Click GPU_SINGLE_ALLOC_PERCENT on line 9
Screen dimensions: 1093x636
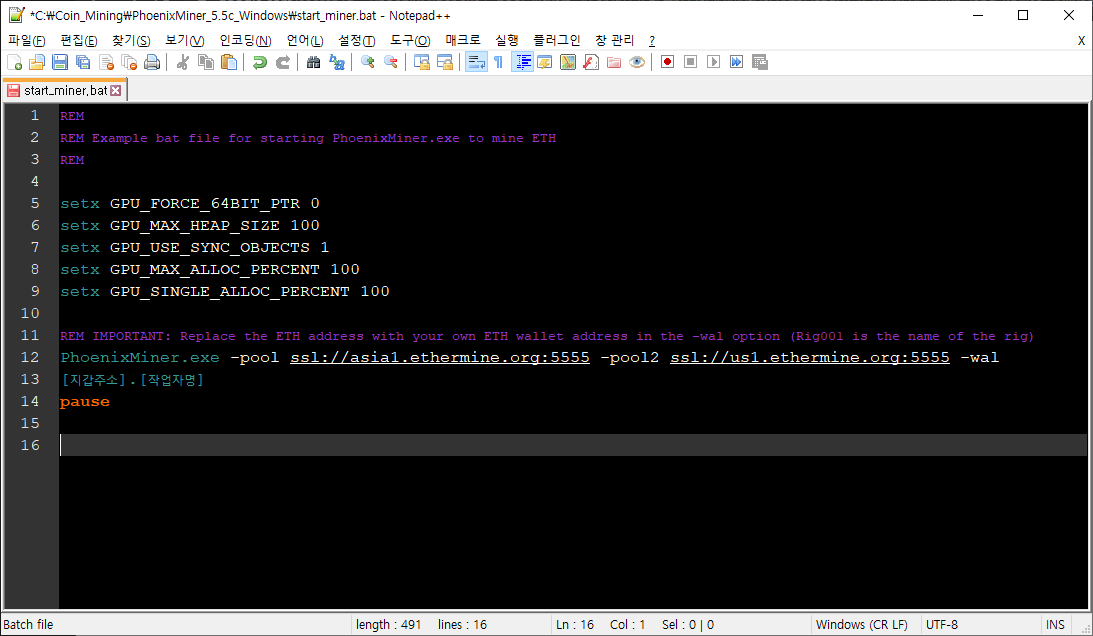[229, 292]
